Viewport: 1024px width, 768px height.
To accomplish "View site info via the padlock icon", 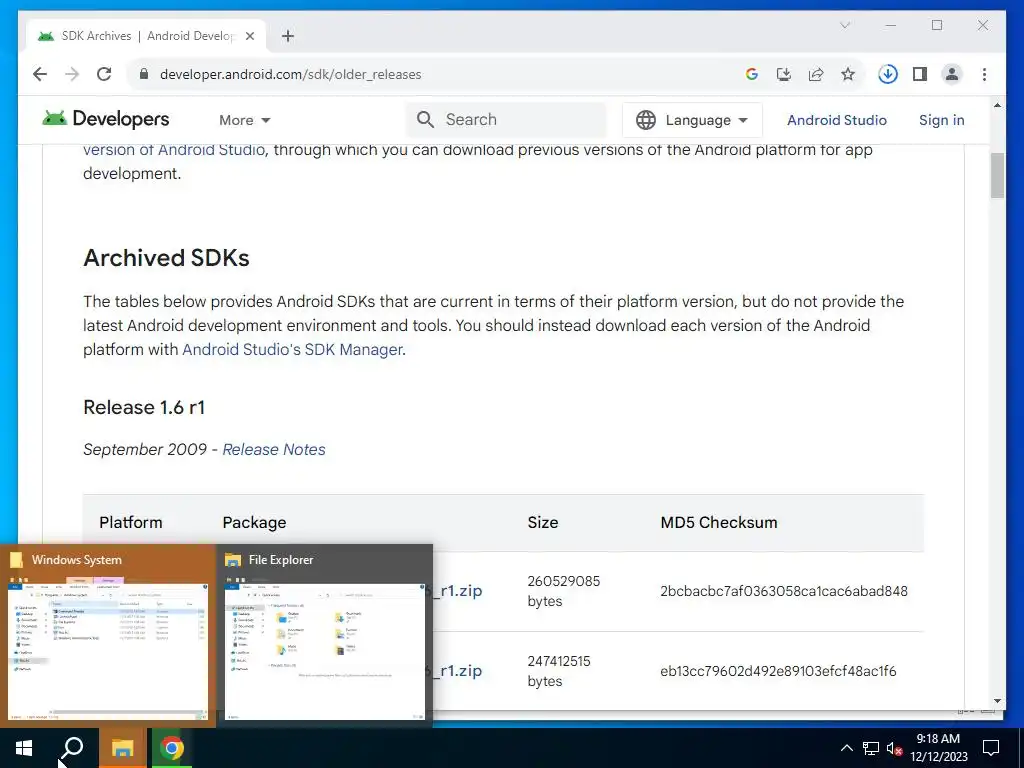I will point(144,74).
